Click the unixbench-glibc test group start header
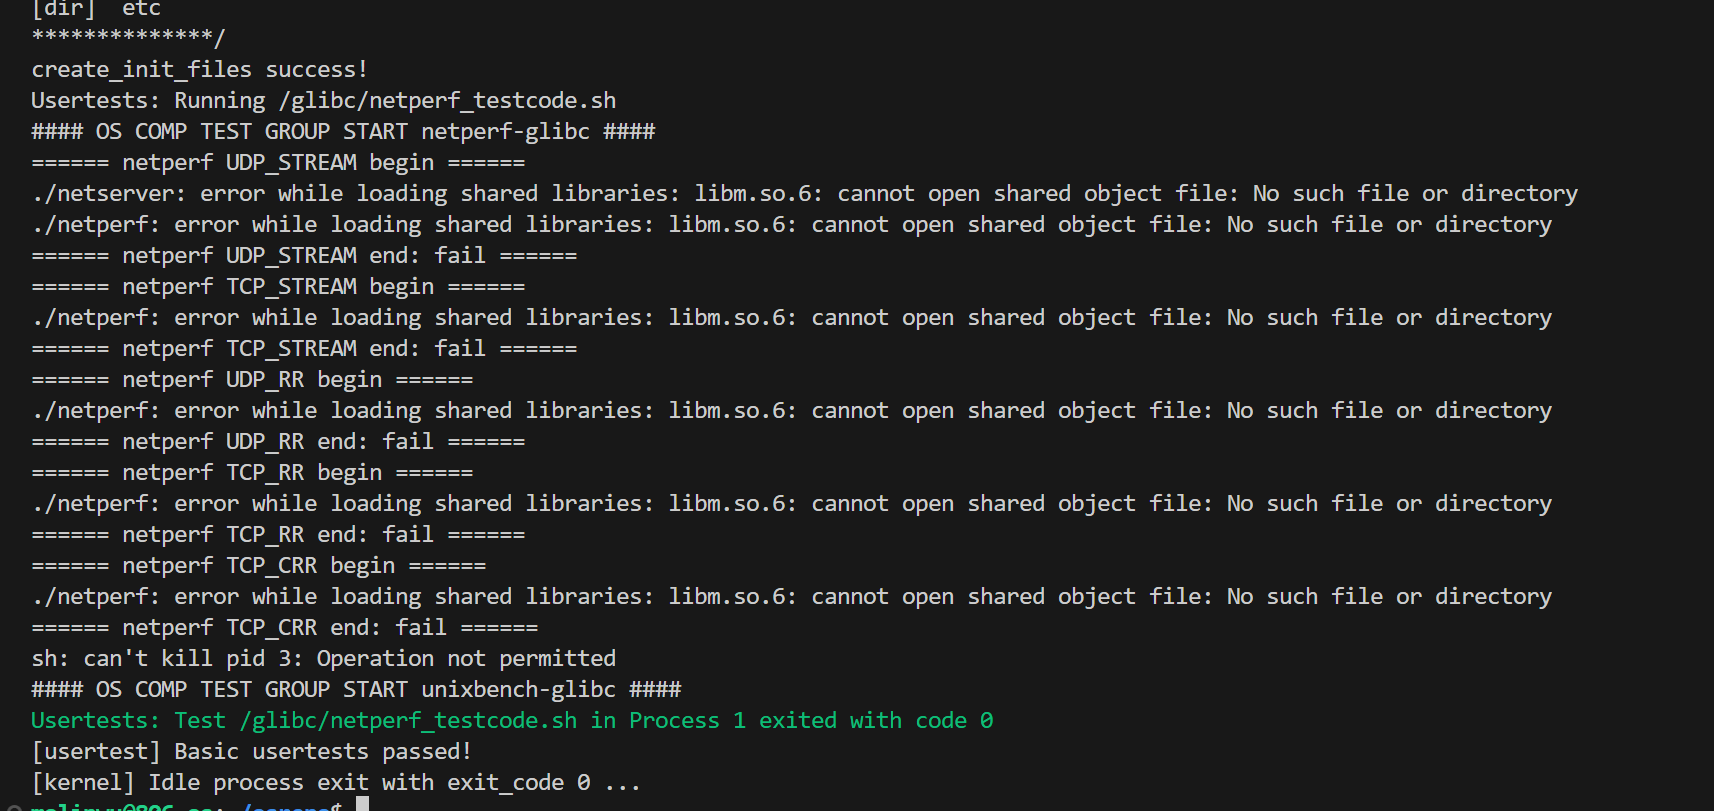This screenshot has height=811, width=1714. (x=356, y=690)
